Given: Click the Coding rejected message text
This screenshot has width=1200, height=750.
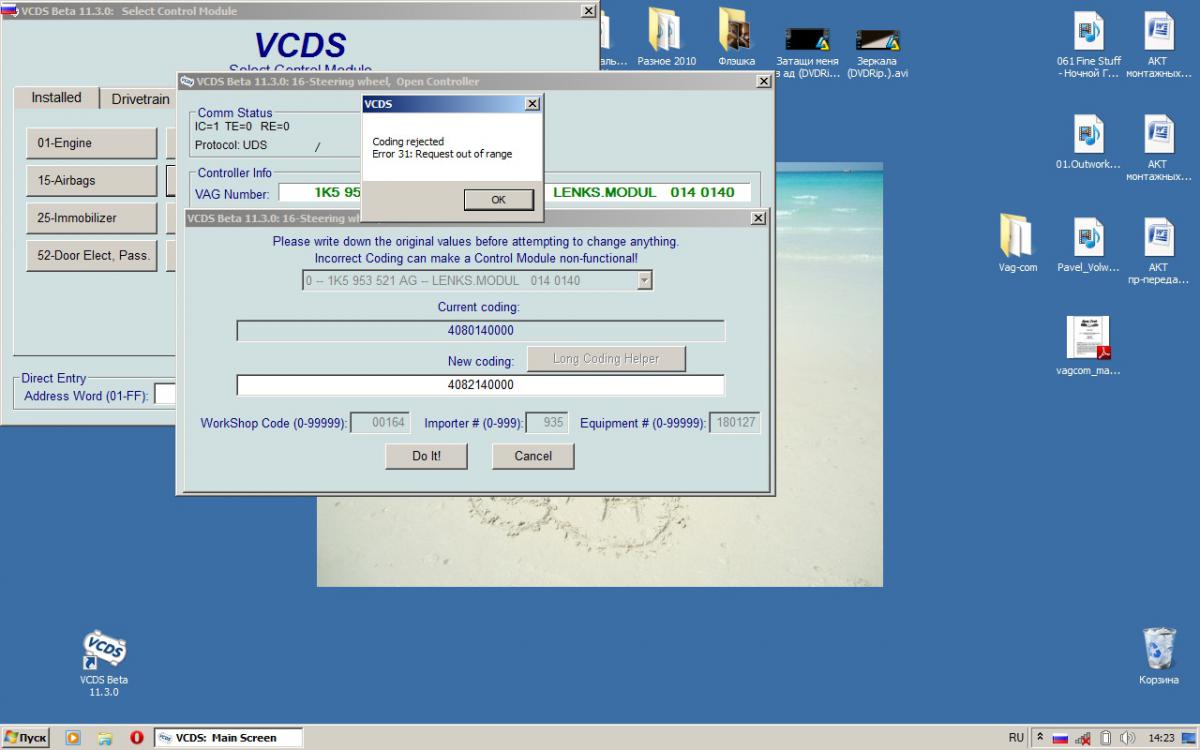Looking at the screenshot, I should (408, 142).
